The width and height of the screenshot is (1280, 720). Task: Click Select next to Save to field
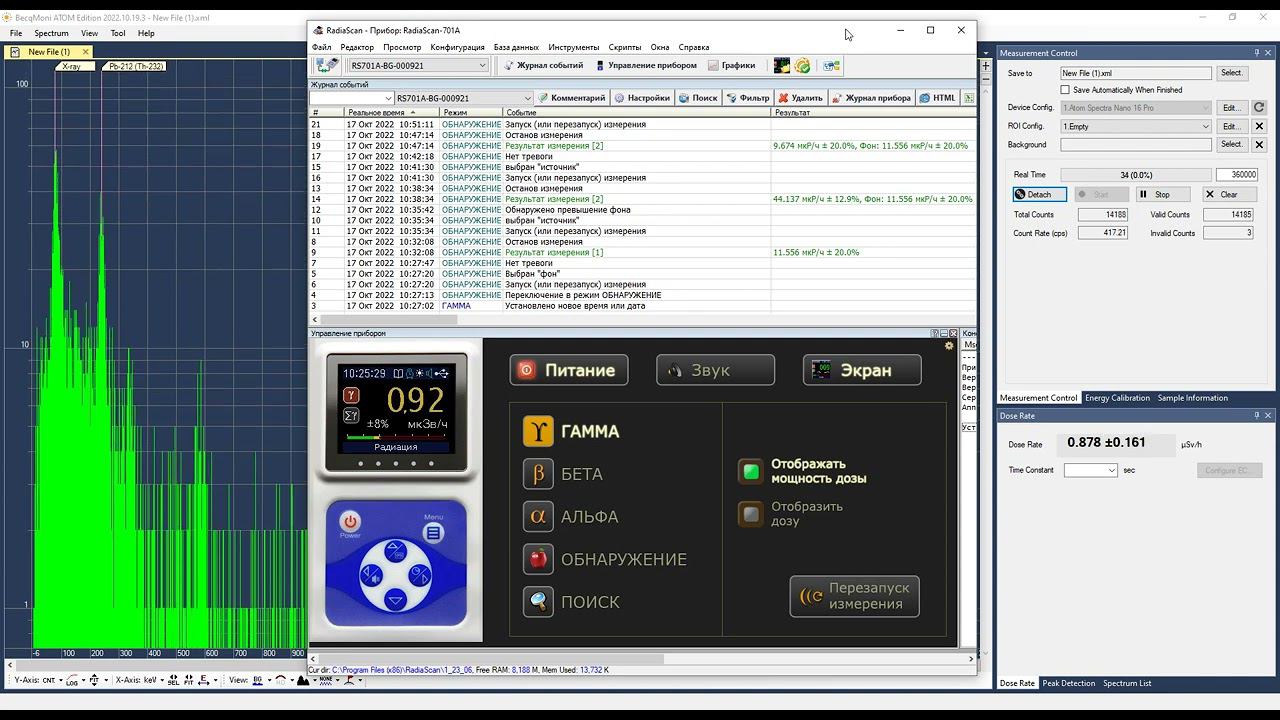pos(1231,73)
